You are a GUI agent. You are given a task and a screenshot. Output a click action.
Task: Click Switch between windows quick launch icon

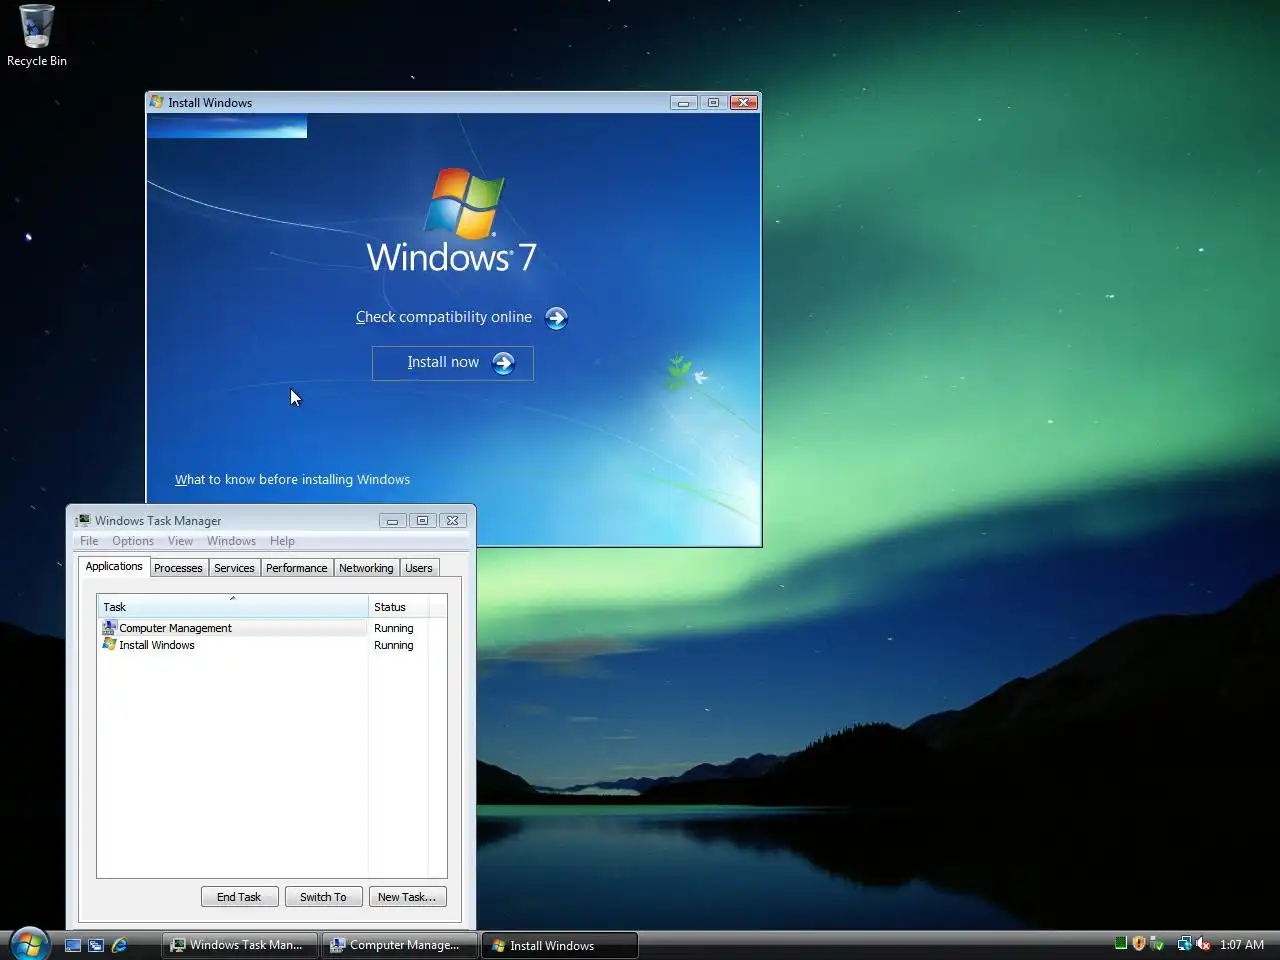(x=96, y=945)
